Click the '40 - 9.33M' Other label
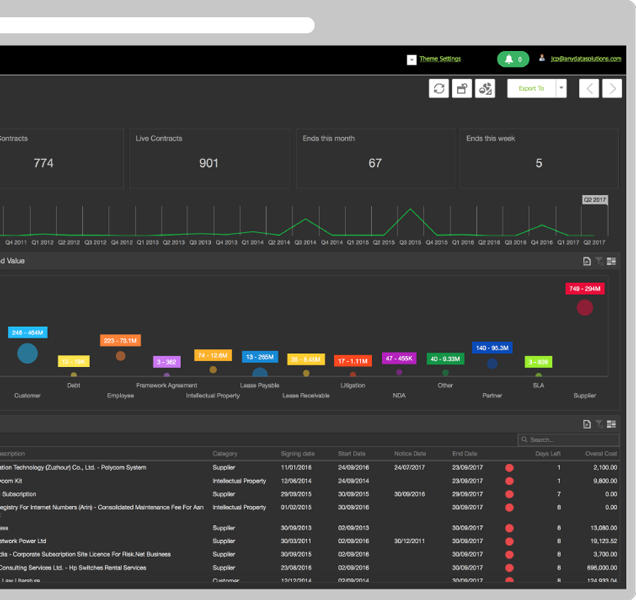636x600 pixels. (445, 359)
